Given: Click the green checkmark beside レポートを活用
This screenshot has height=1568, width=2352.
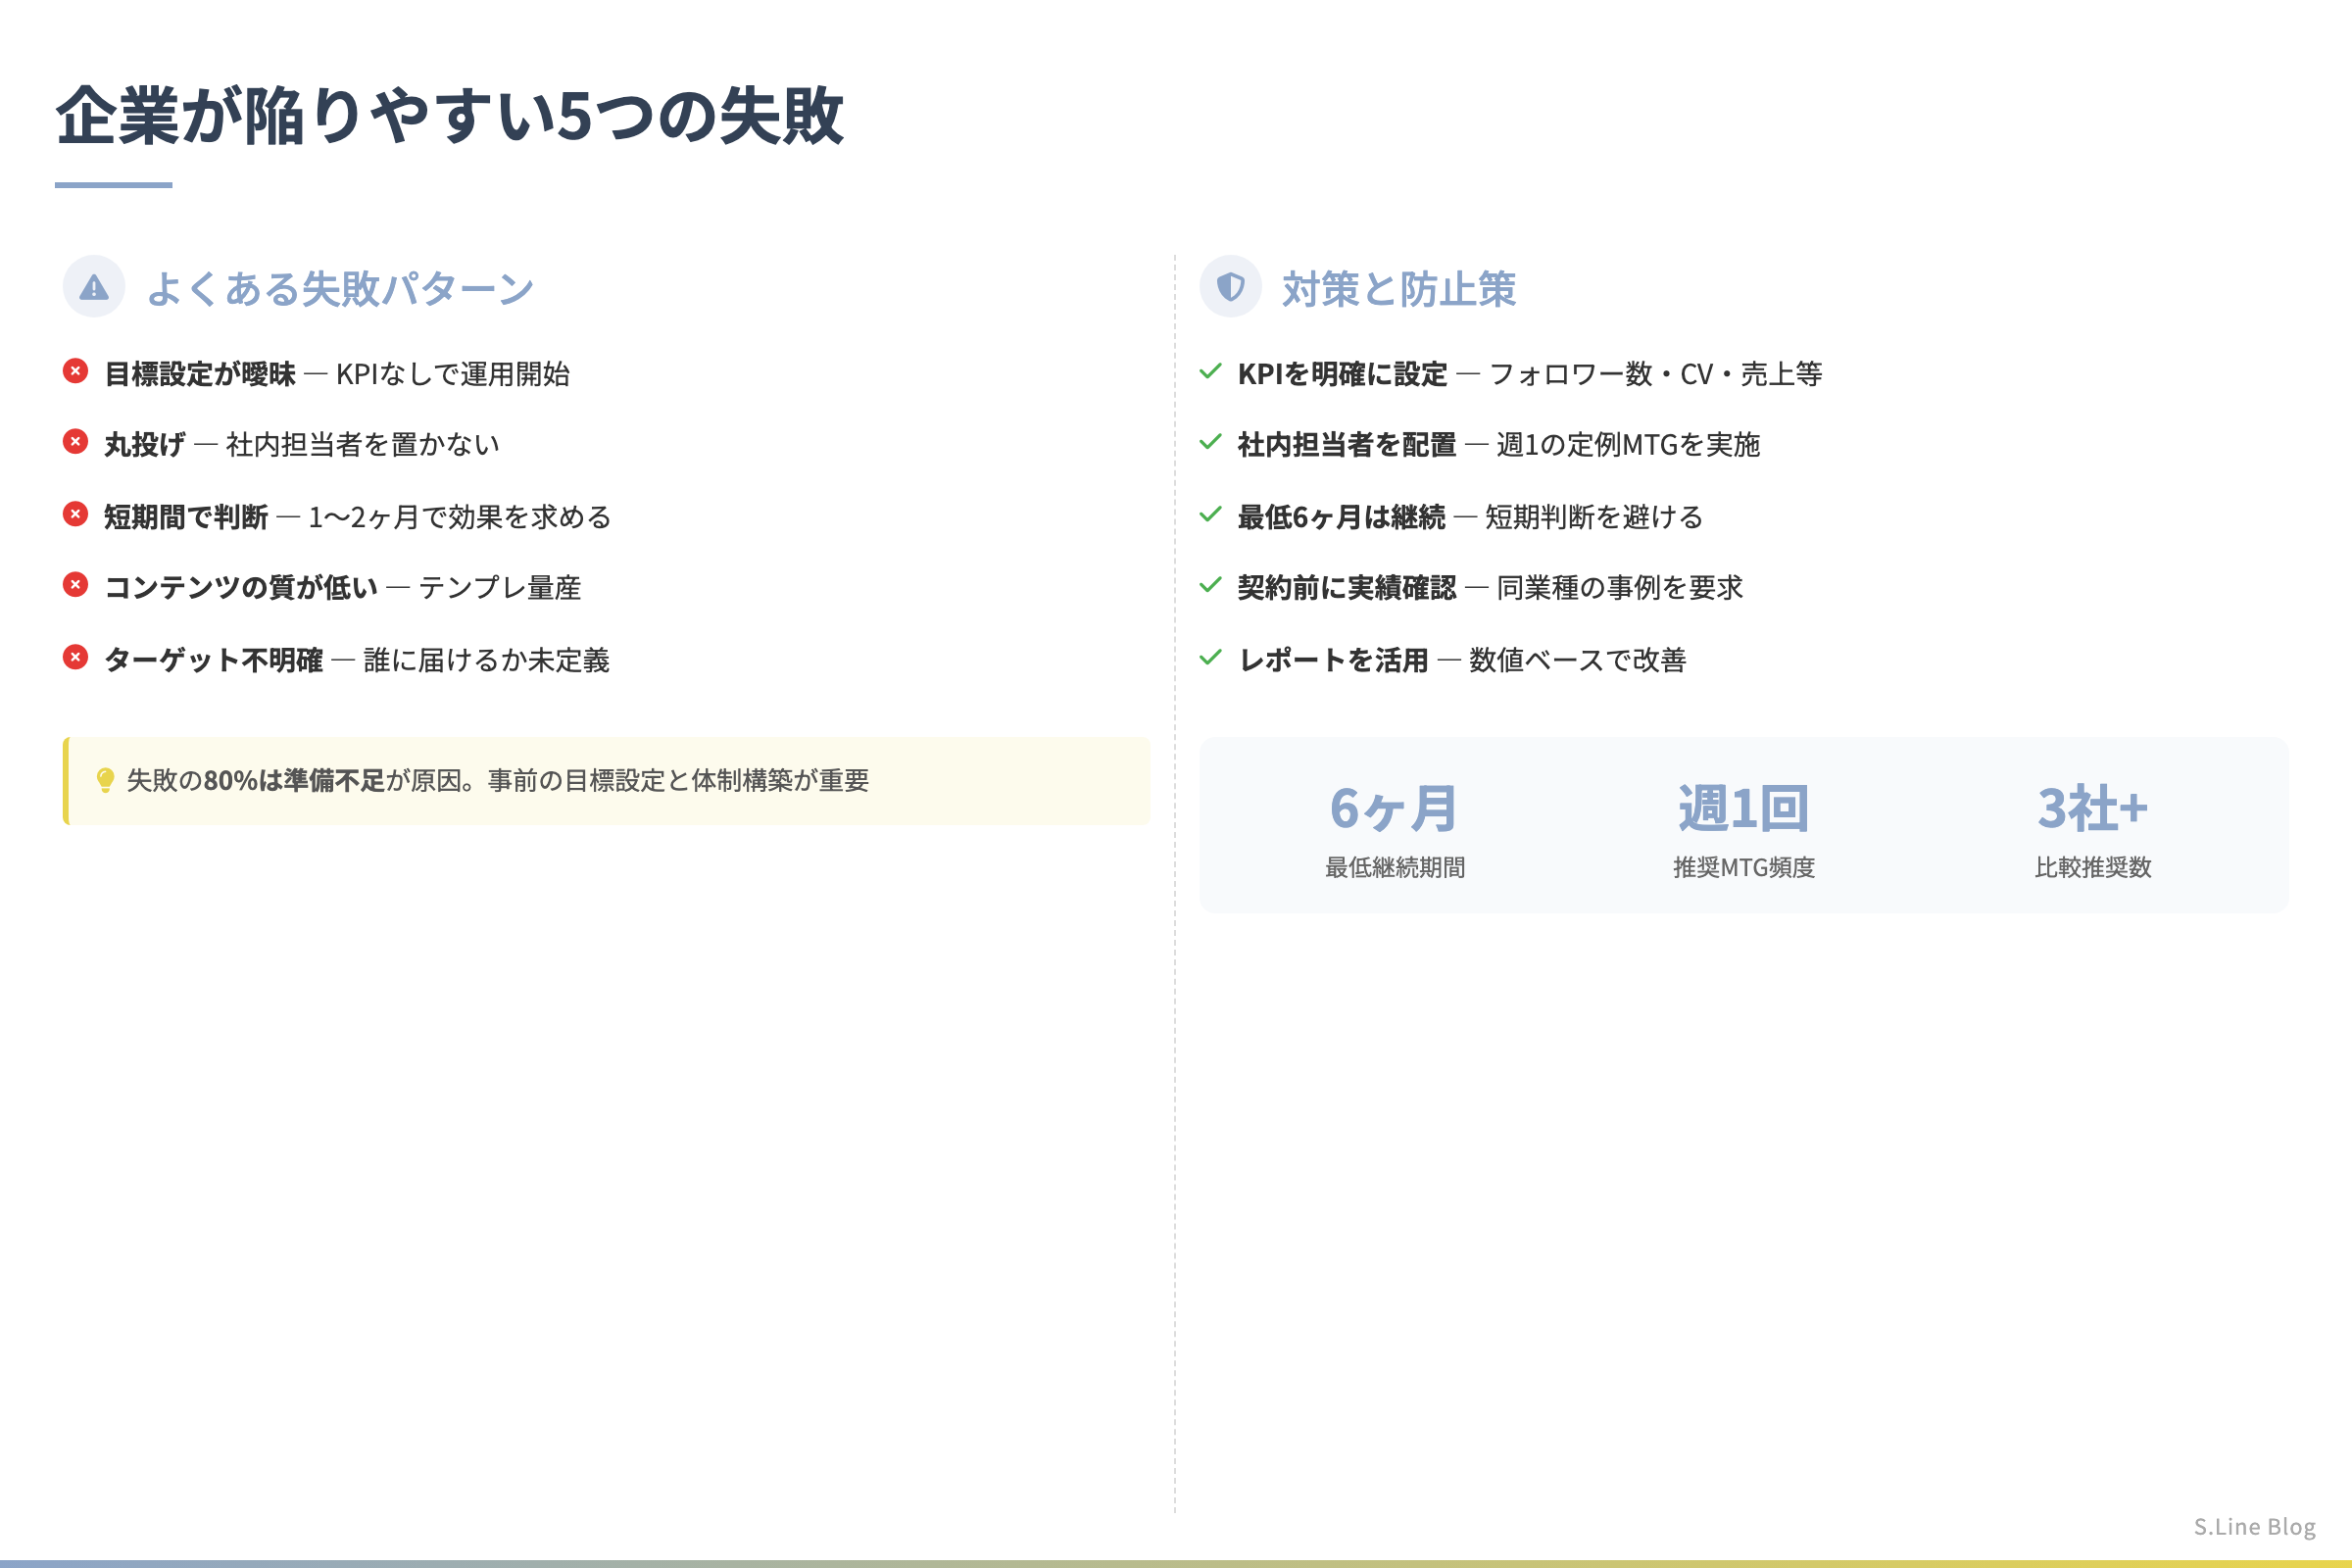Looking at the screenshot, I should (x=1210, y=658).
